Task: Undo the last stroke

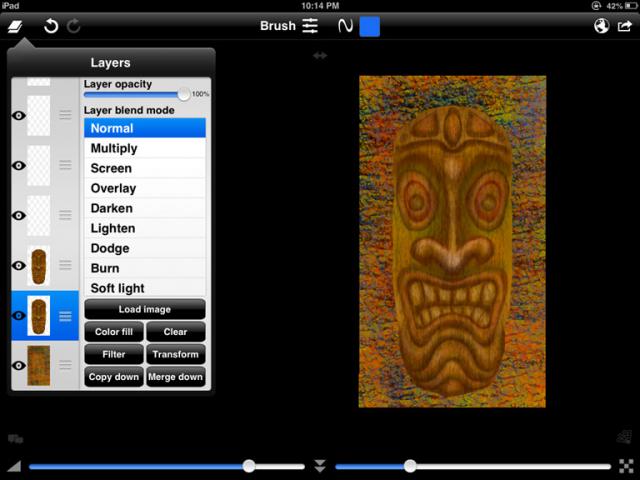Action: [51, 26]
